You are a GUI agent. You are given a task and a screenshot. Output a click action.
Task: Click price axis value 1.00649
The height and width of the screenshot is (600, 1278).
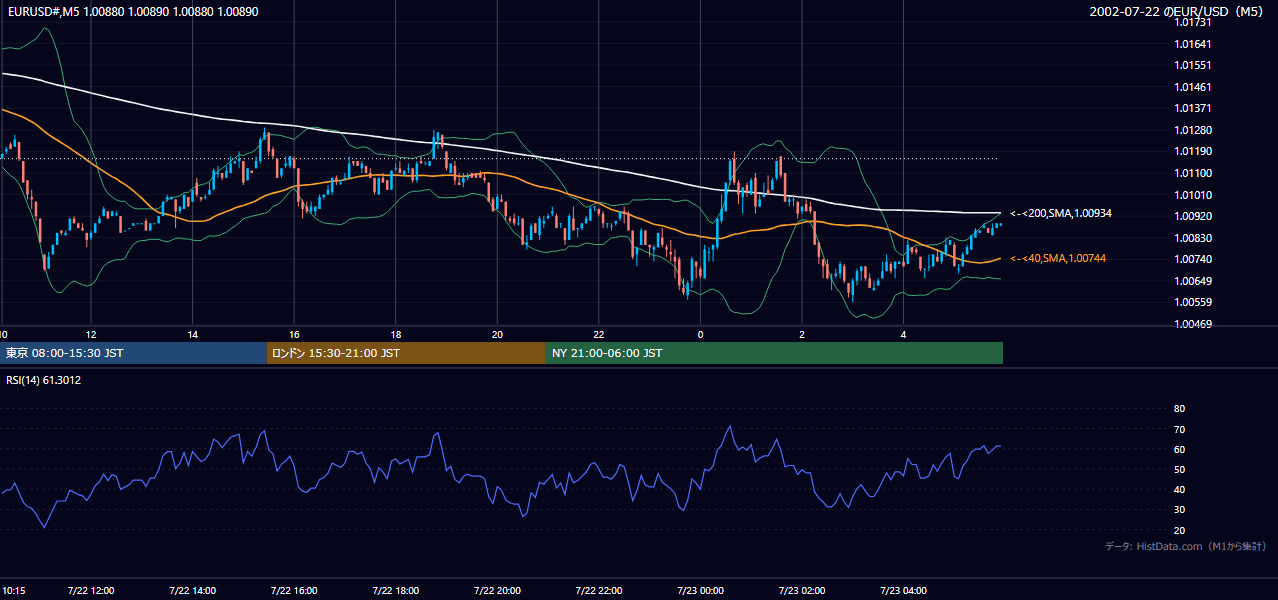tap(1194, 281)
